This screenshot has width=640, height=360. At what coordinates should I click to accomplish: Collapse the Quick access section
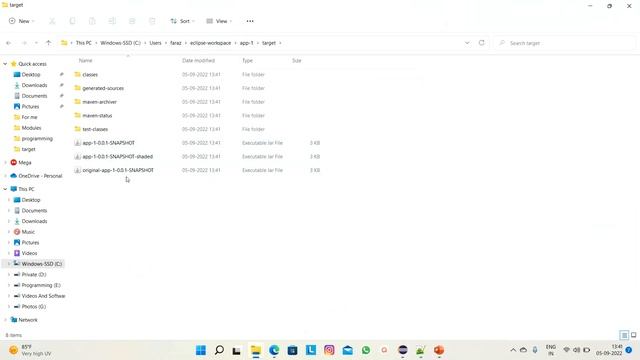point(5,64)
